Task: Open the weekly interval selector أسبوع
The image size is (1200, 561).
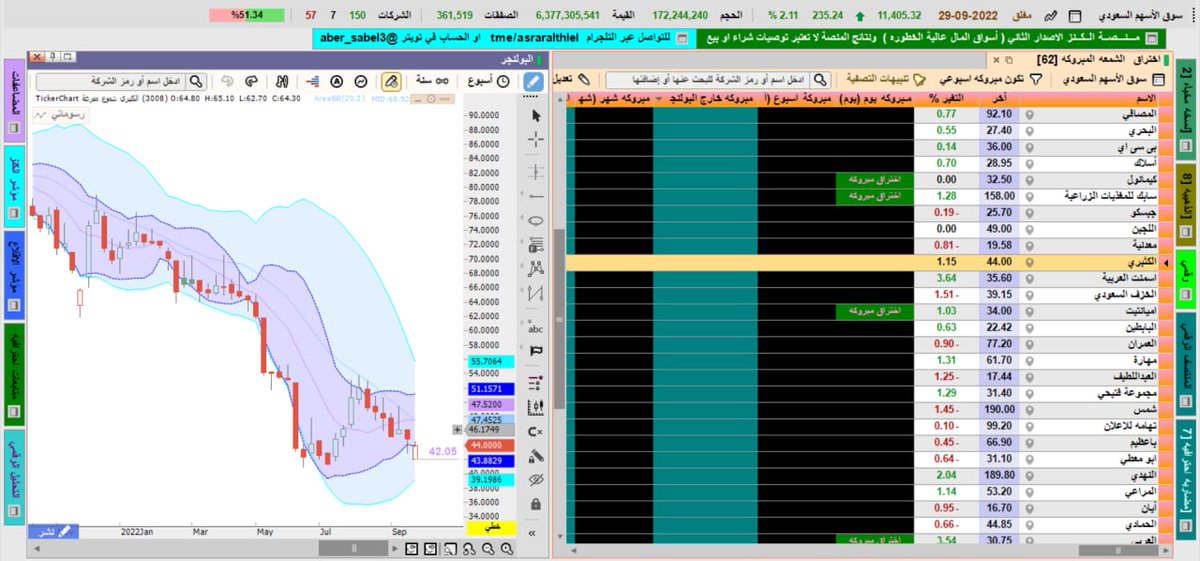Action: coord(487,82)
